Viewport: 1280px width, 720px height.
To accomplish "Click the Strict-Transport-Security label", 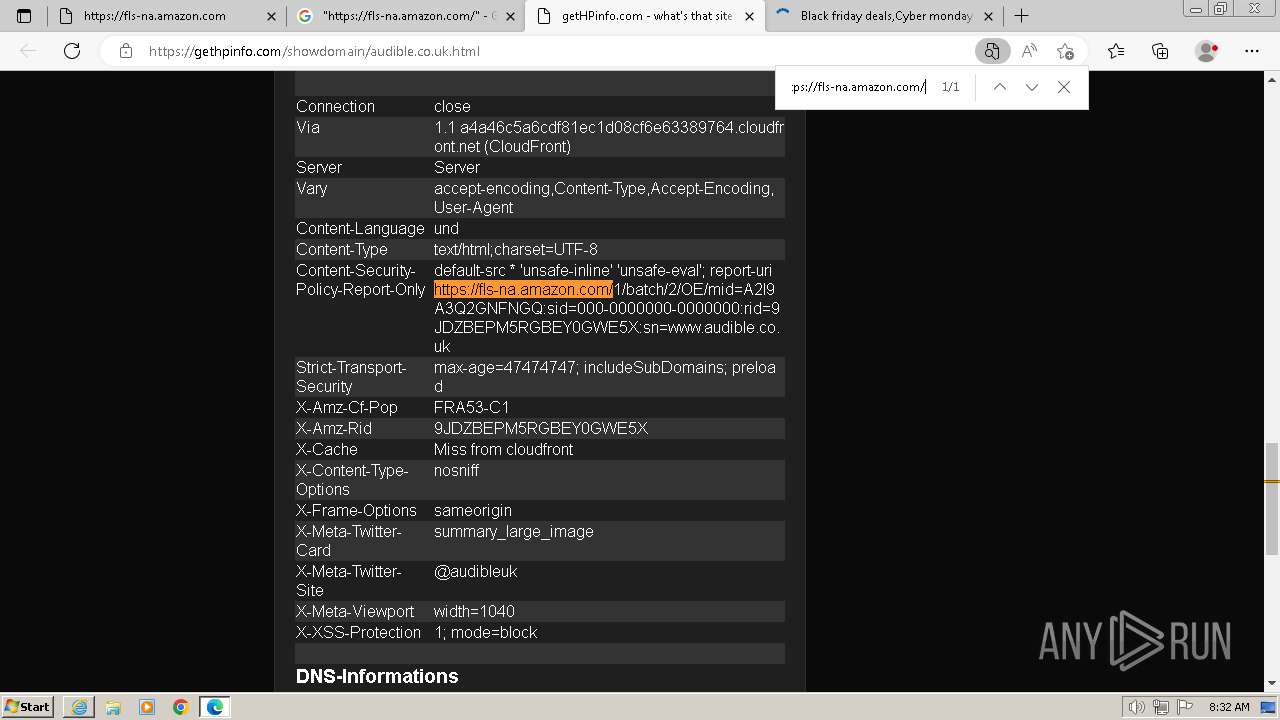I will click(351, 377).
